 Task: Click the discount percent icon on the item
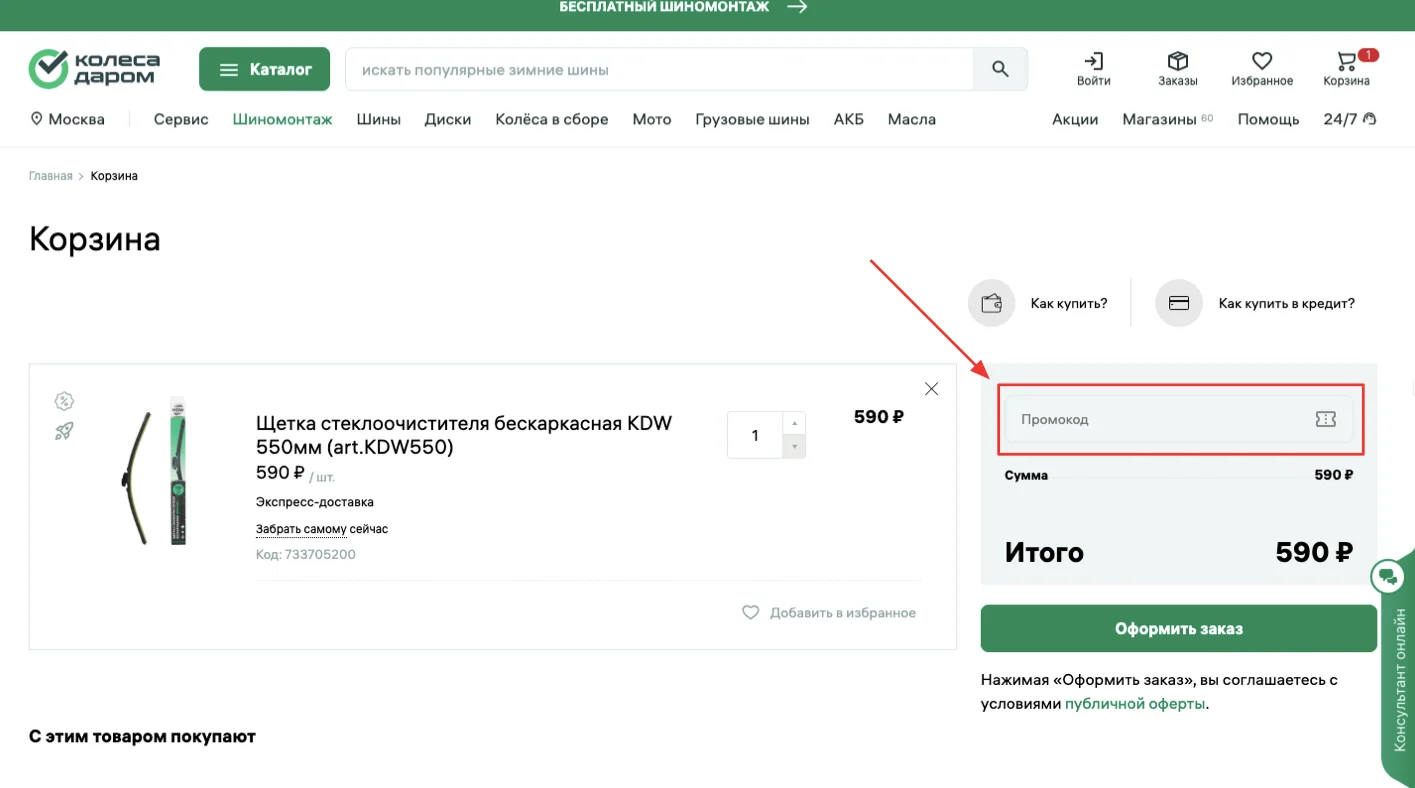(64, 400)
